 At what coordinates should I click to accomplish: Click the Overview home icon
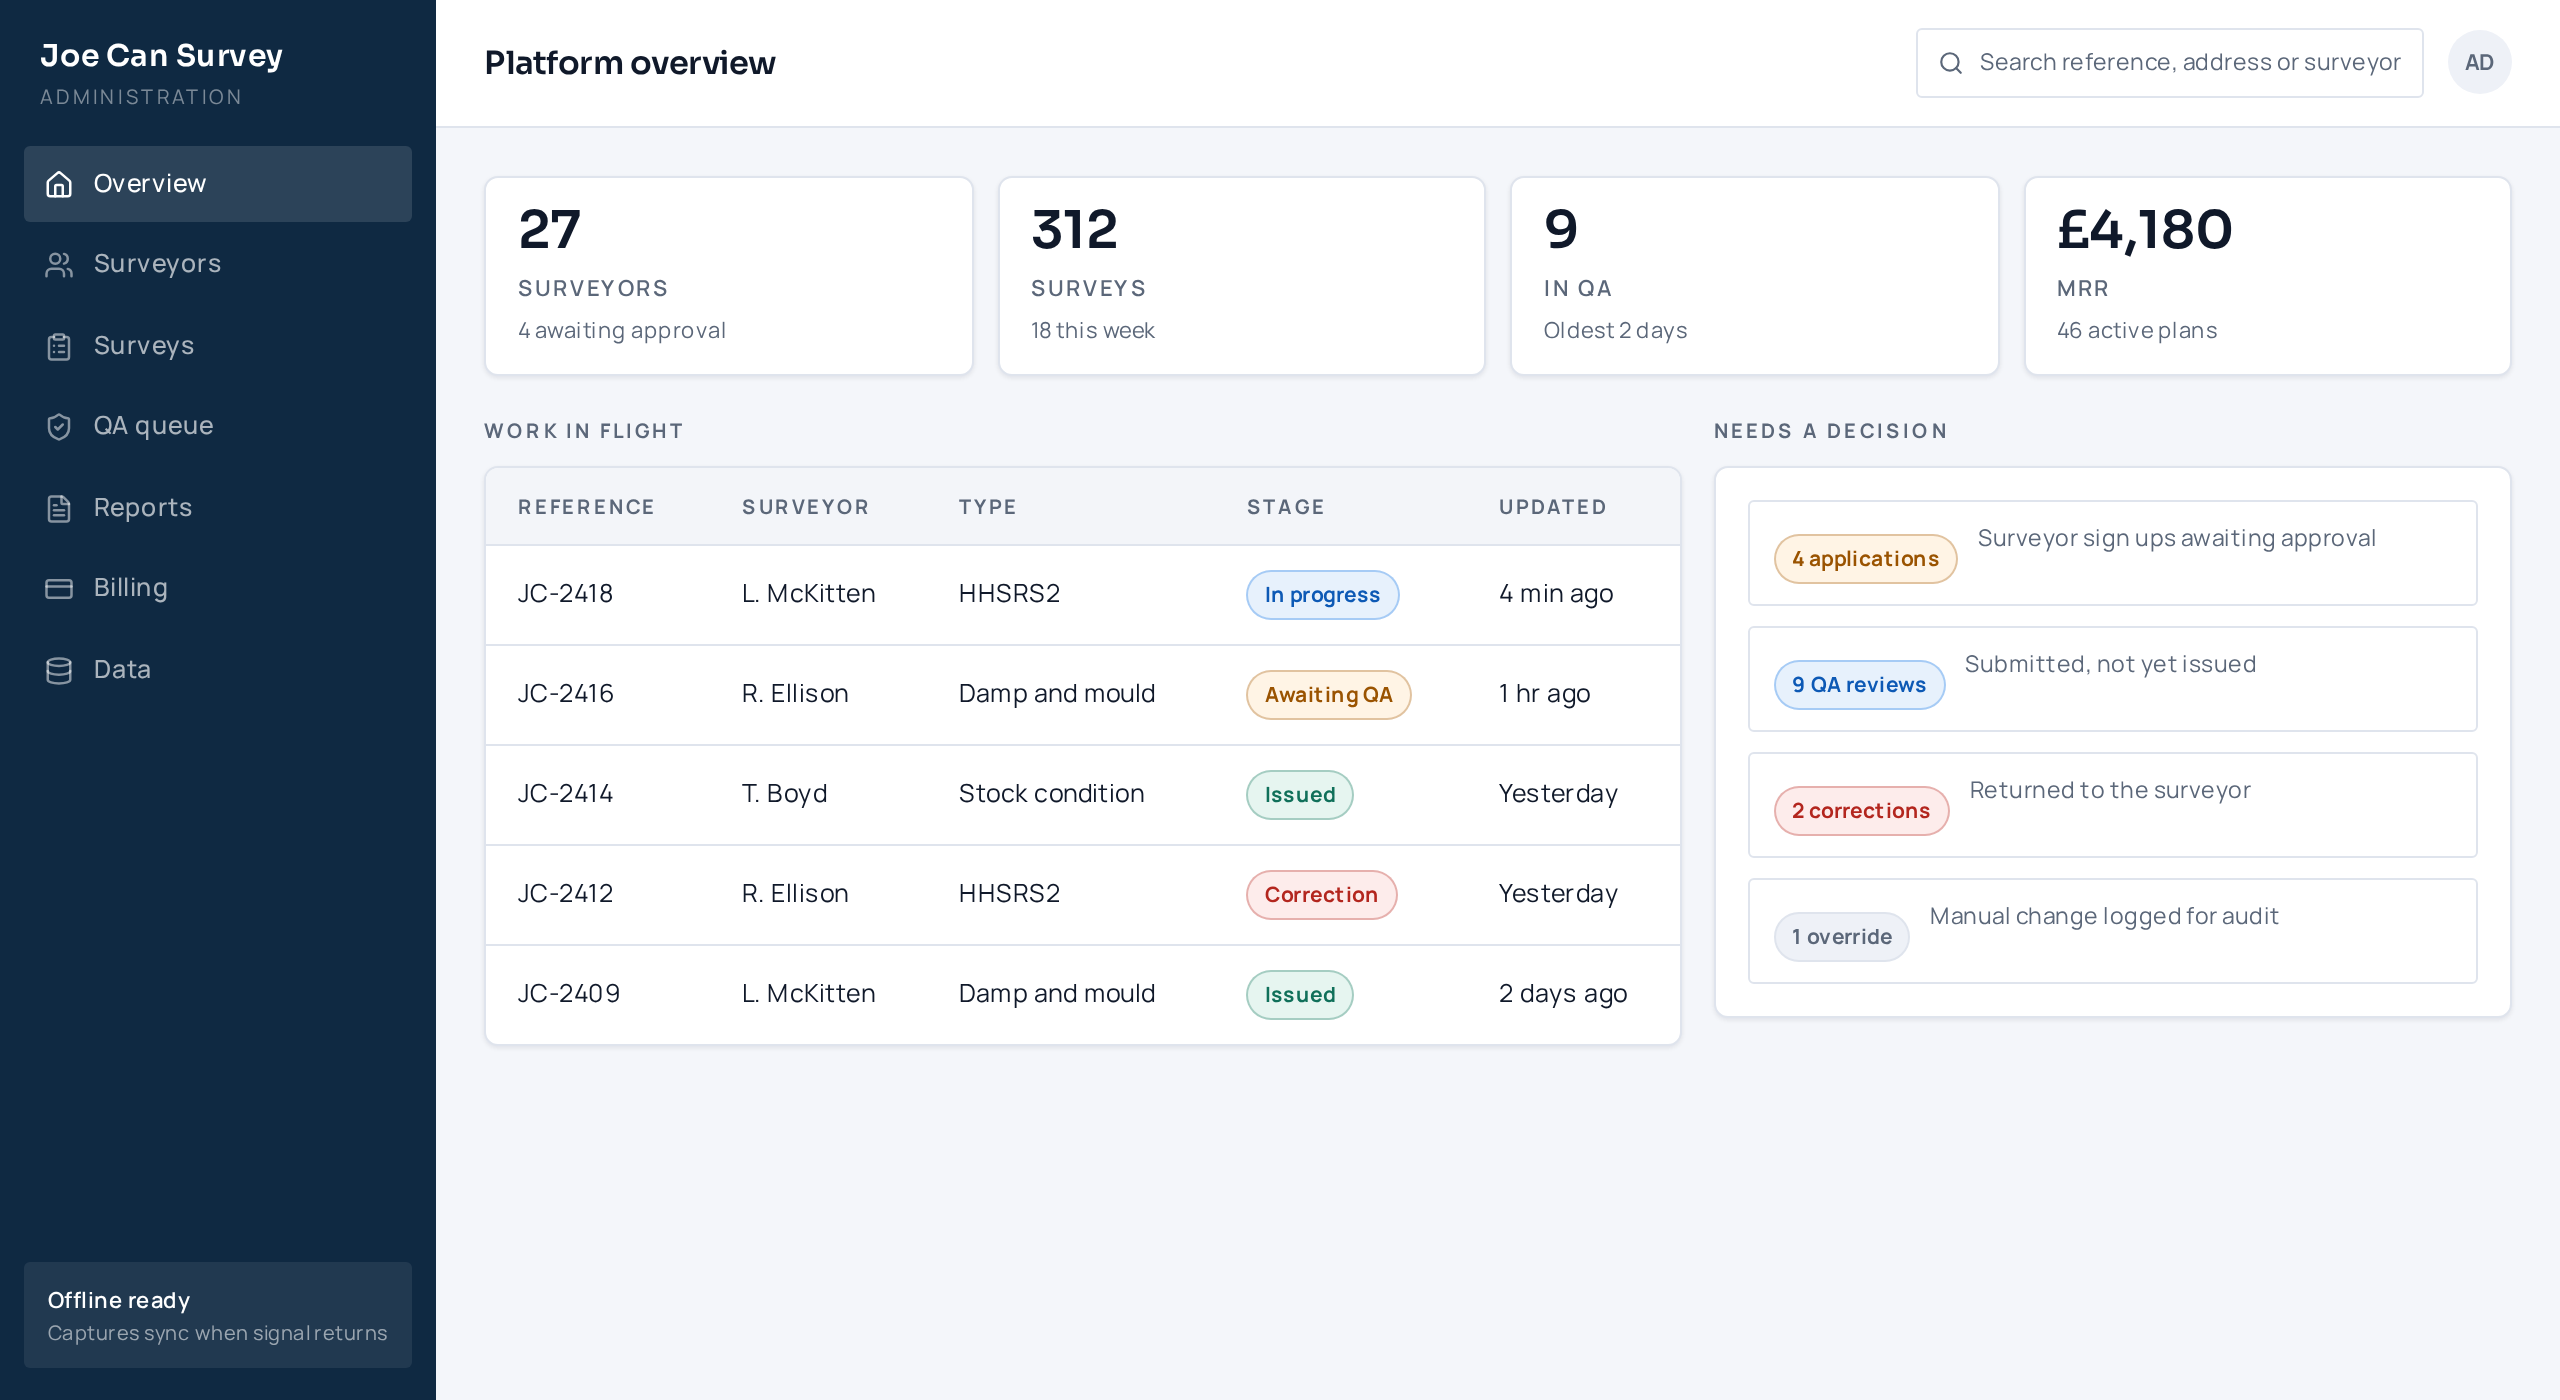(x=59, y=184)
